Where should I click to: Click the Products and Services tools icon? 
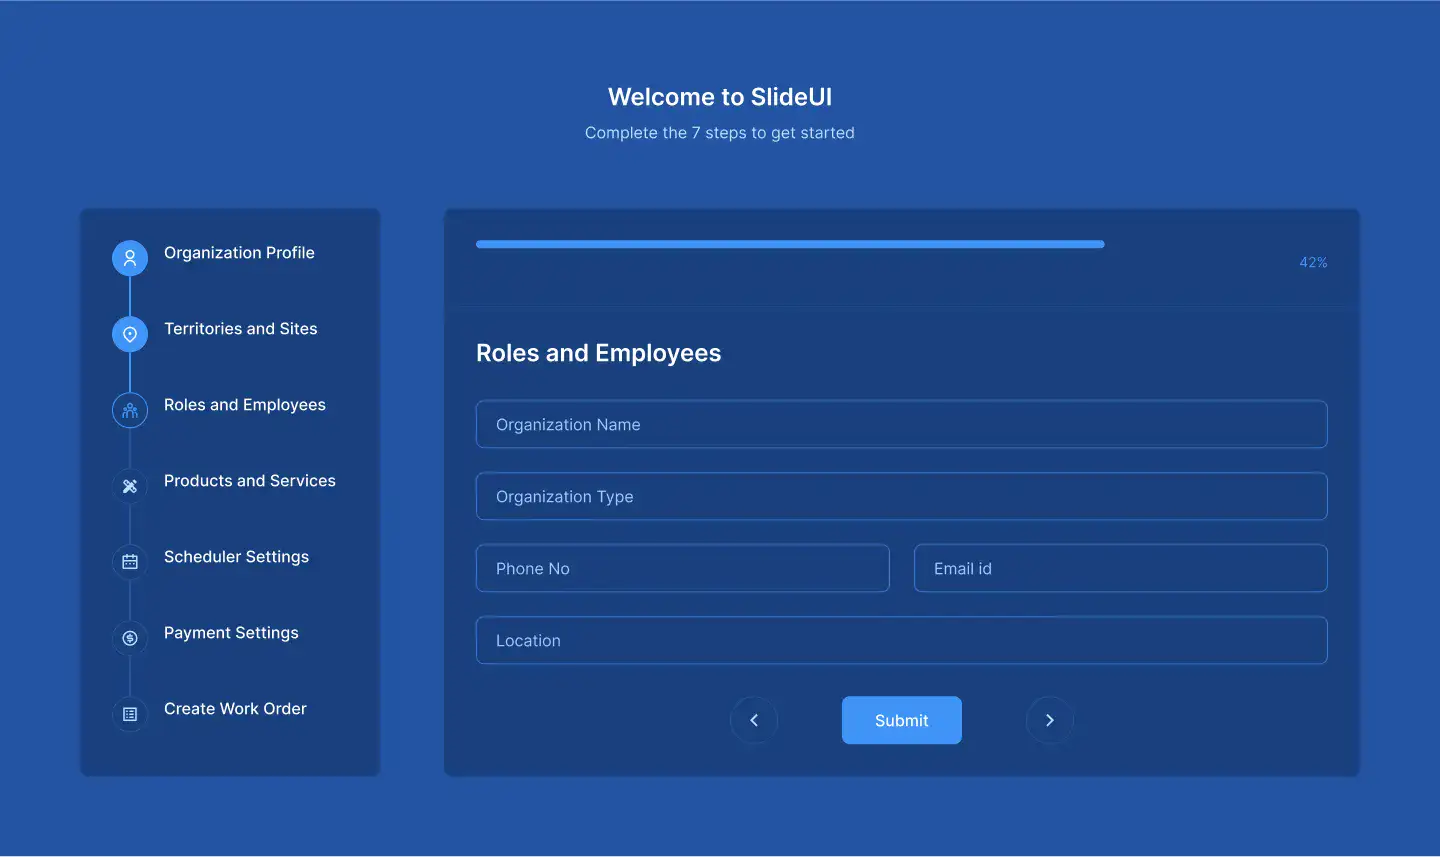(x=130, y=486)
